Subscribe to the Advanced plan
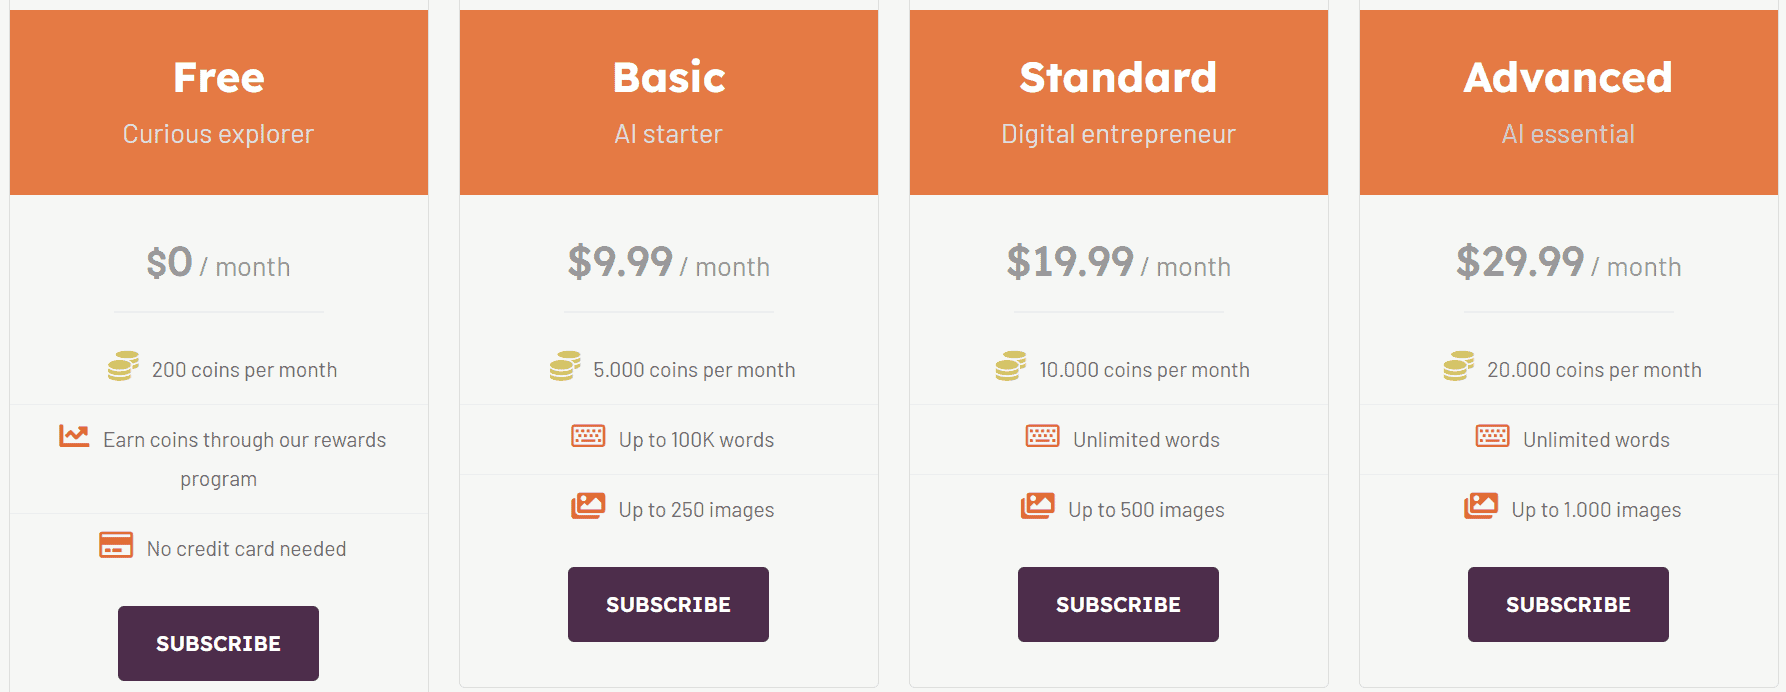The height and width of the screenshot is (692, 1786). click(1567, 604)
